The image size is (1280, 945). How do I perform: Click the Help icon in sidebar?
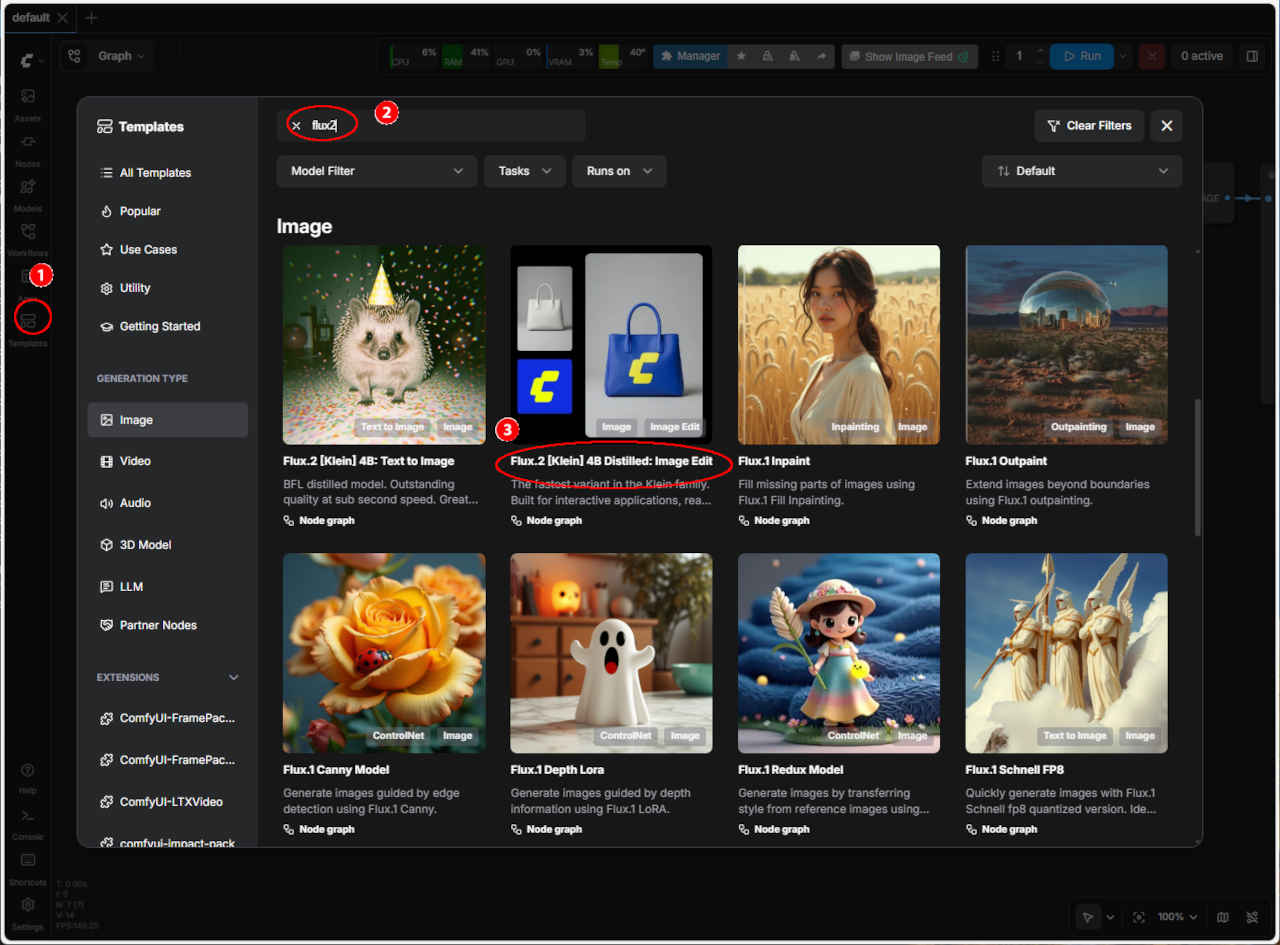28,771
